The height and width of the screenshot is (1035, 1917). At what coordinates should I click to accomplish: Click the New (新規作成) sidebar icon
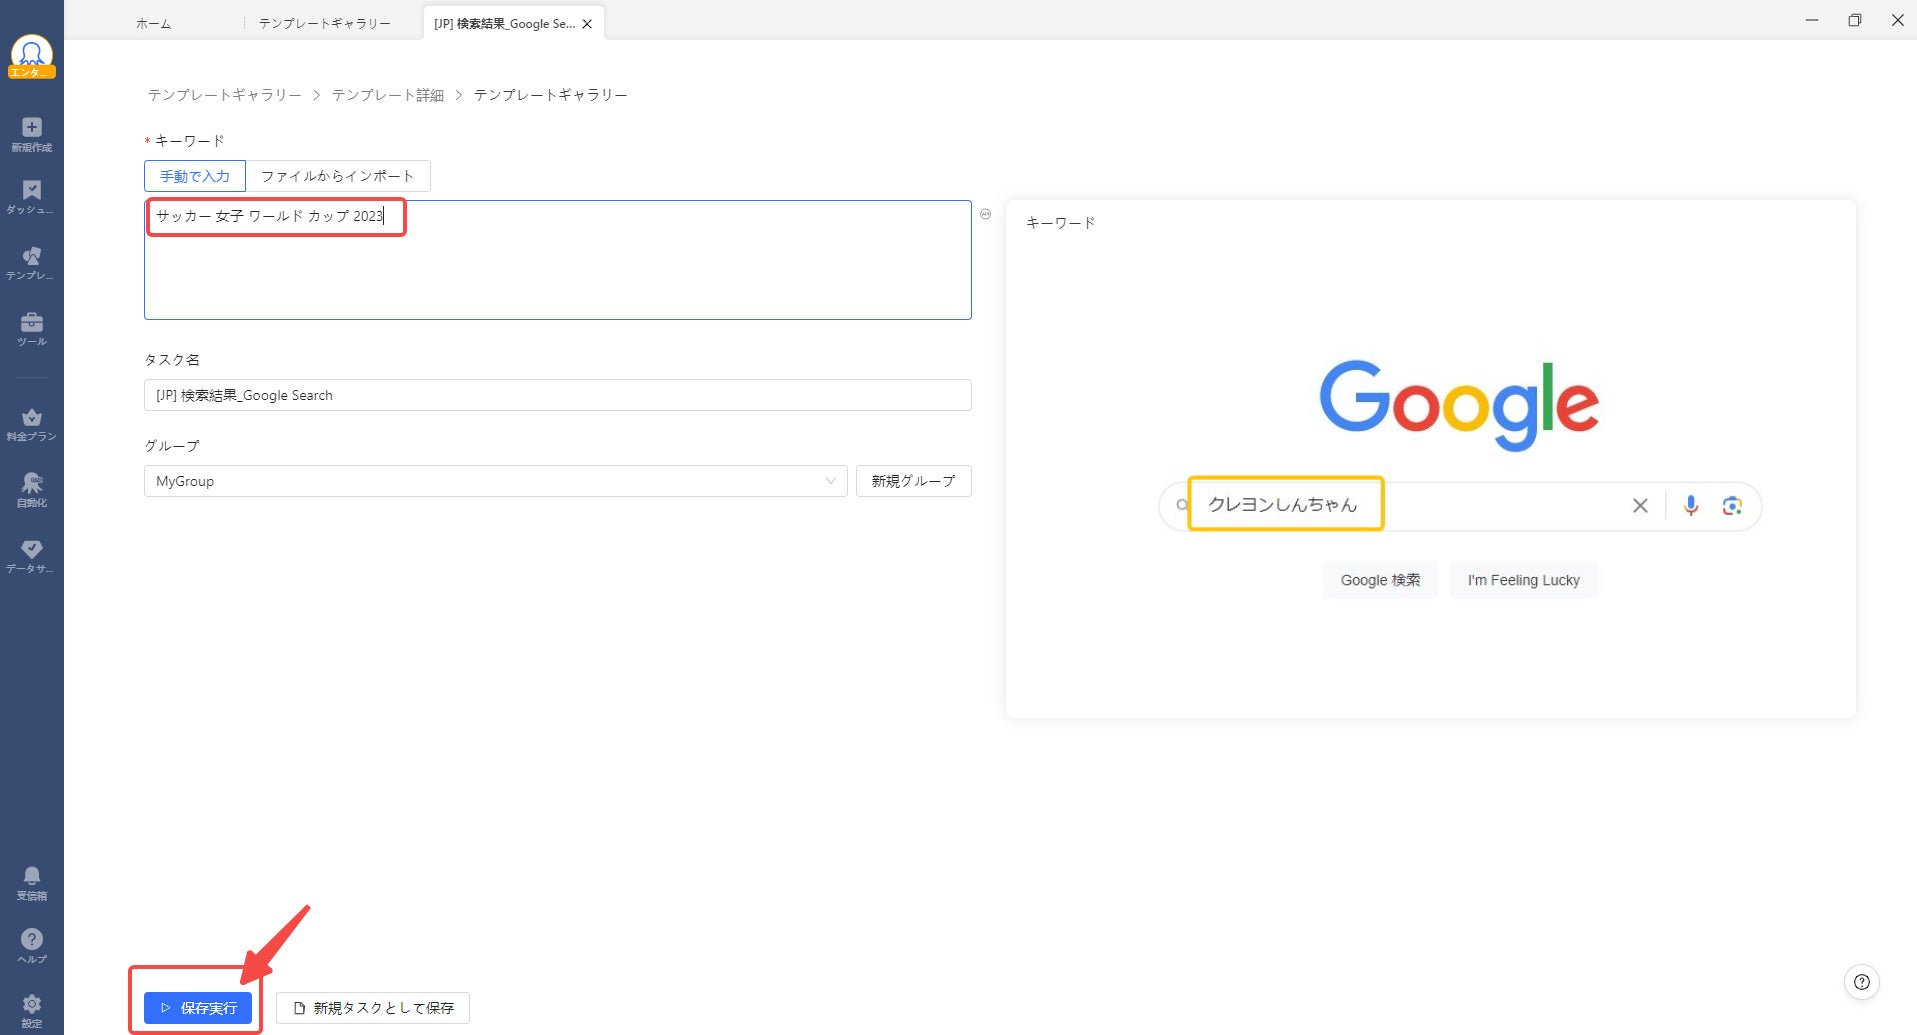point(32,133)
